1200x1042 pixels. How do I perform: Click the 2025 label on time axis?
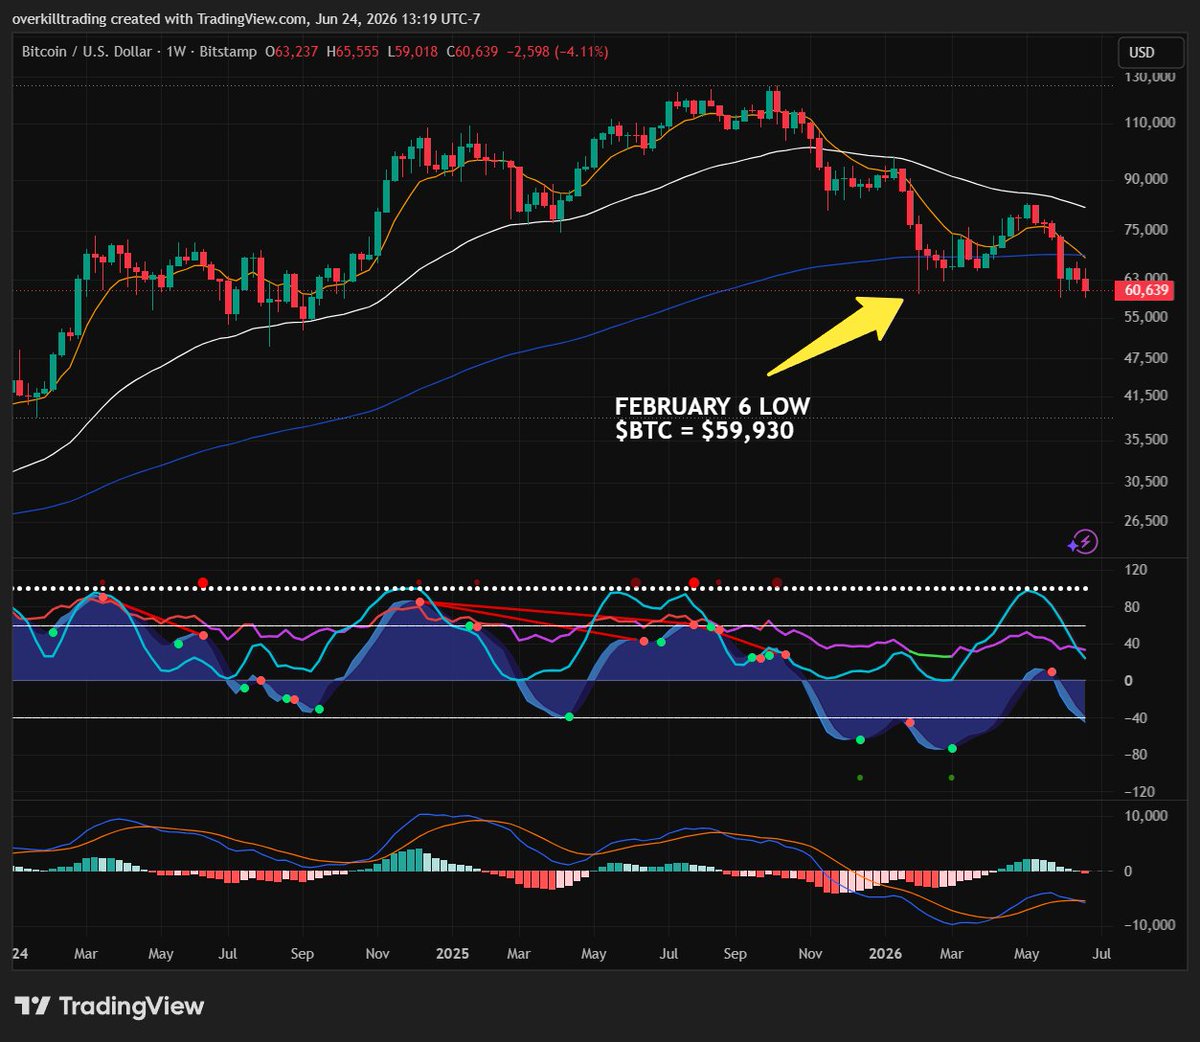point(452,954)
